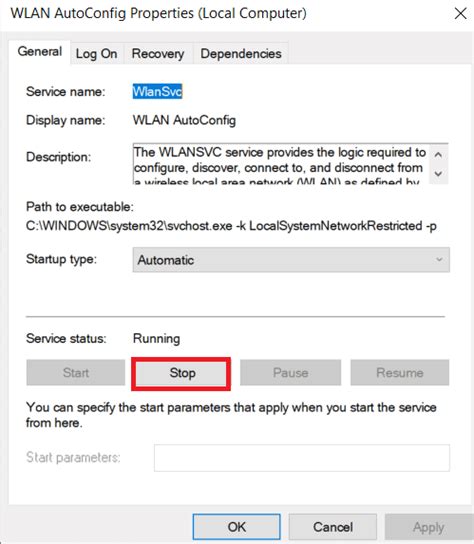Image resolution: width=474 pixels, height=544 pixels.
Task: Close the WLAN AutoConfig Properties dialog
Action: pos(460,14)
